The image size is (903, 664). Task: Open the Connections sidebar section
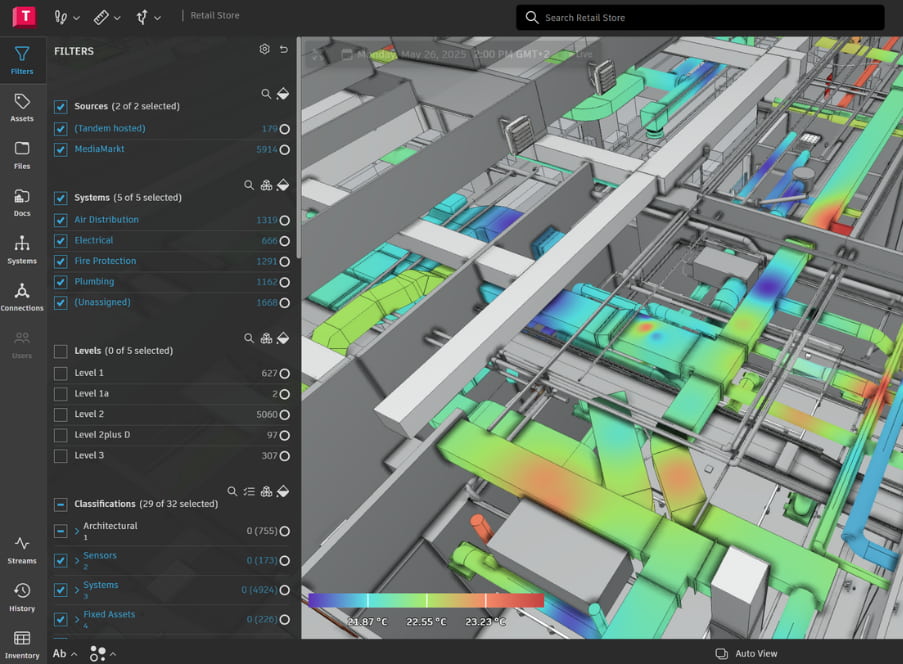click(x=22, y=297)
